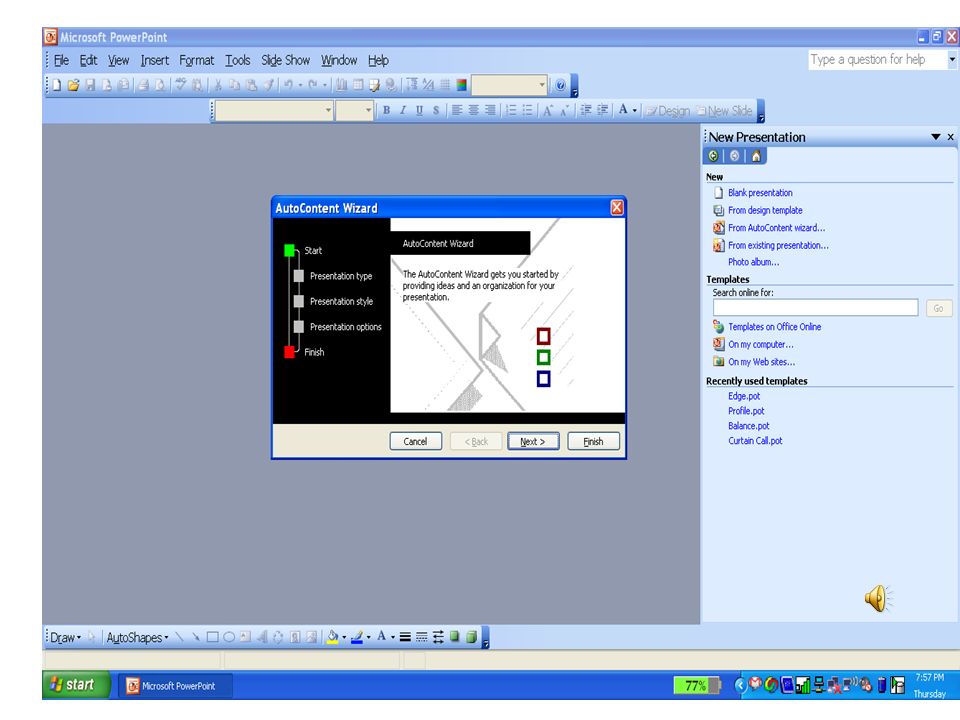Click the Format Painter brush icon
Viewport: 960px width, 720px height.
(268, 85)
